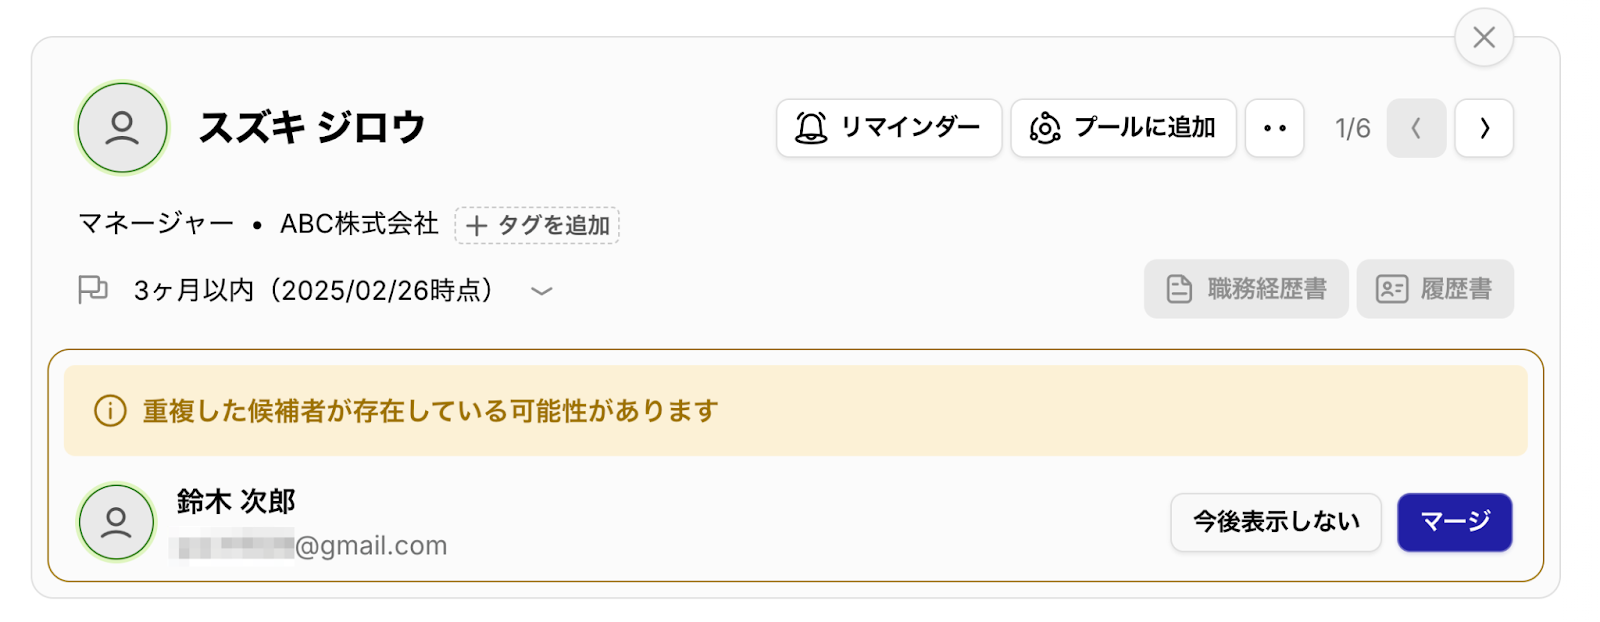Open the リマインダー reminder button

888,128
